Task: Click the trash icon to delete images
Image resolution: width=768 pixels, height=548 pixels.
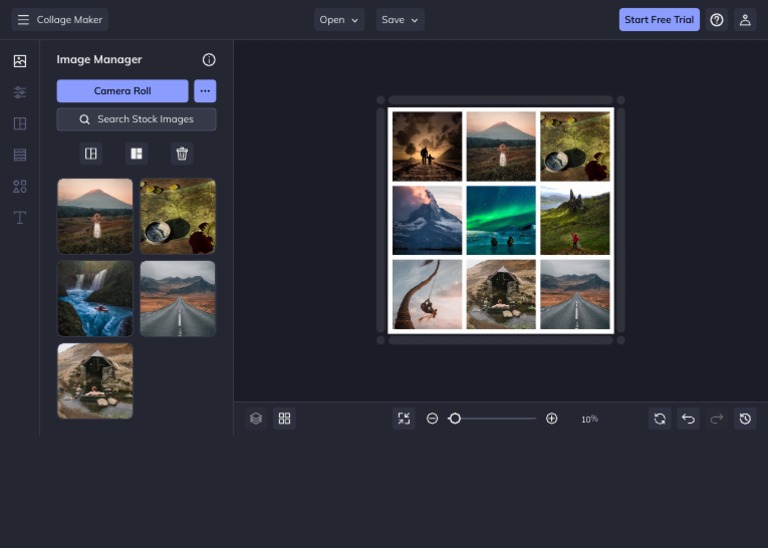Action: pos(181,154)
